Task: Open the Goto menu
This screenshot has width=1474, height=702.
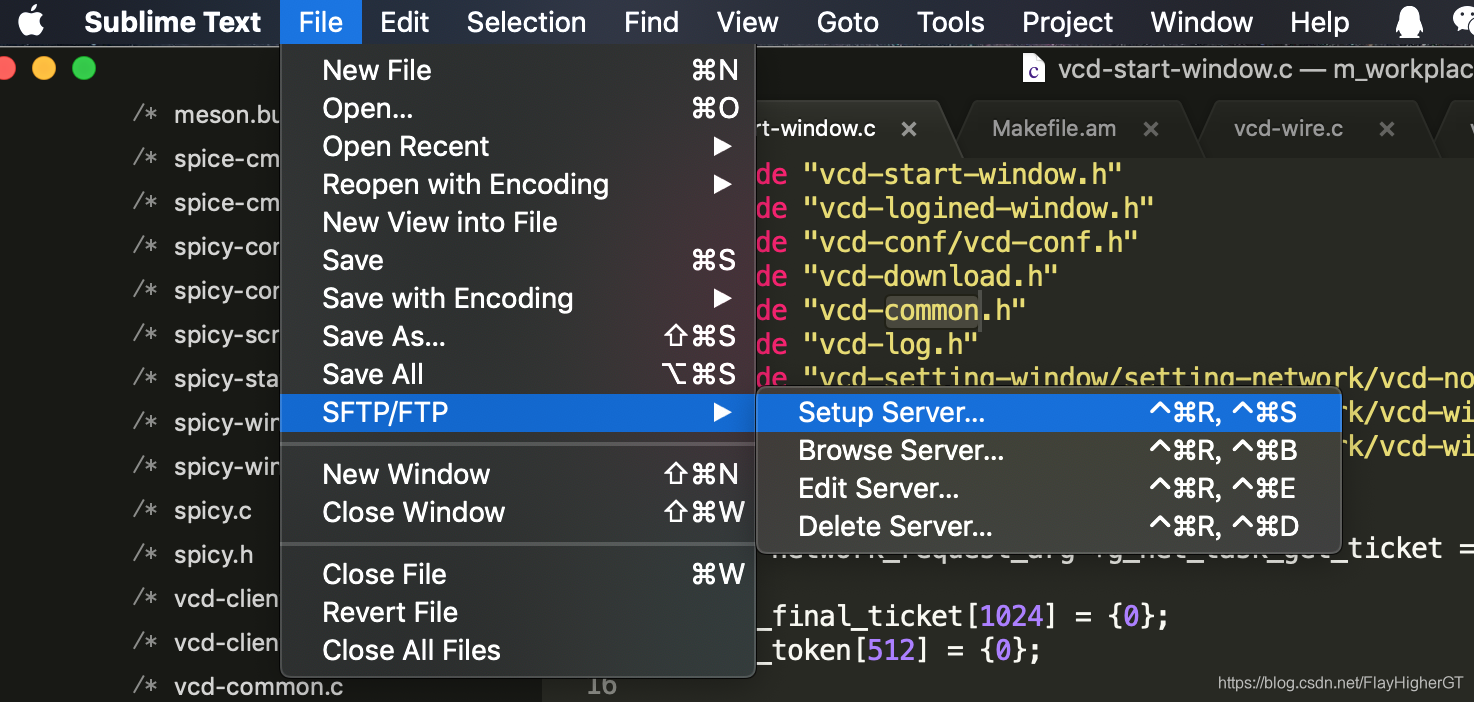Action: (847, 22)
